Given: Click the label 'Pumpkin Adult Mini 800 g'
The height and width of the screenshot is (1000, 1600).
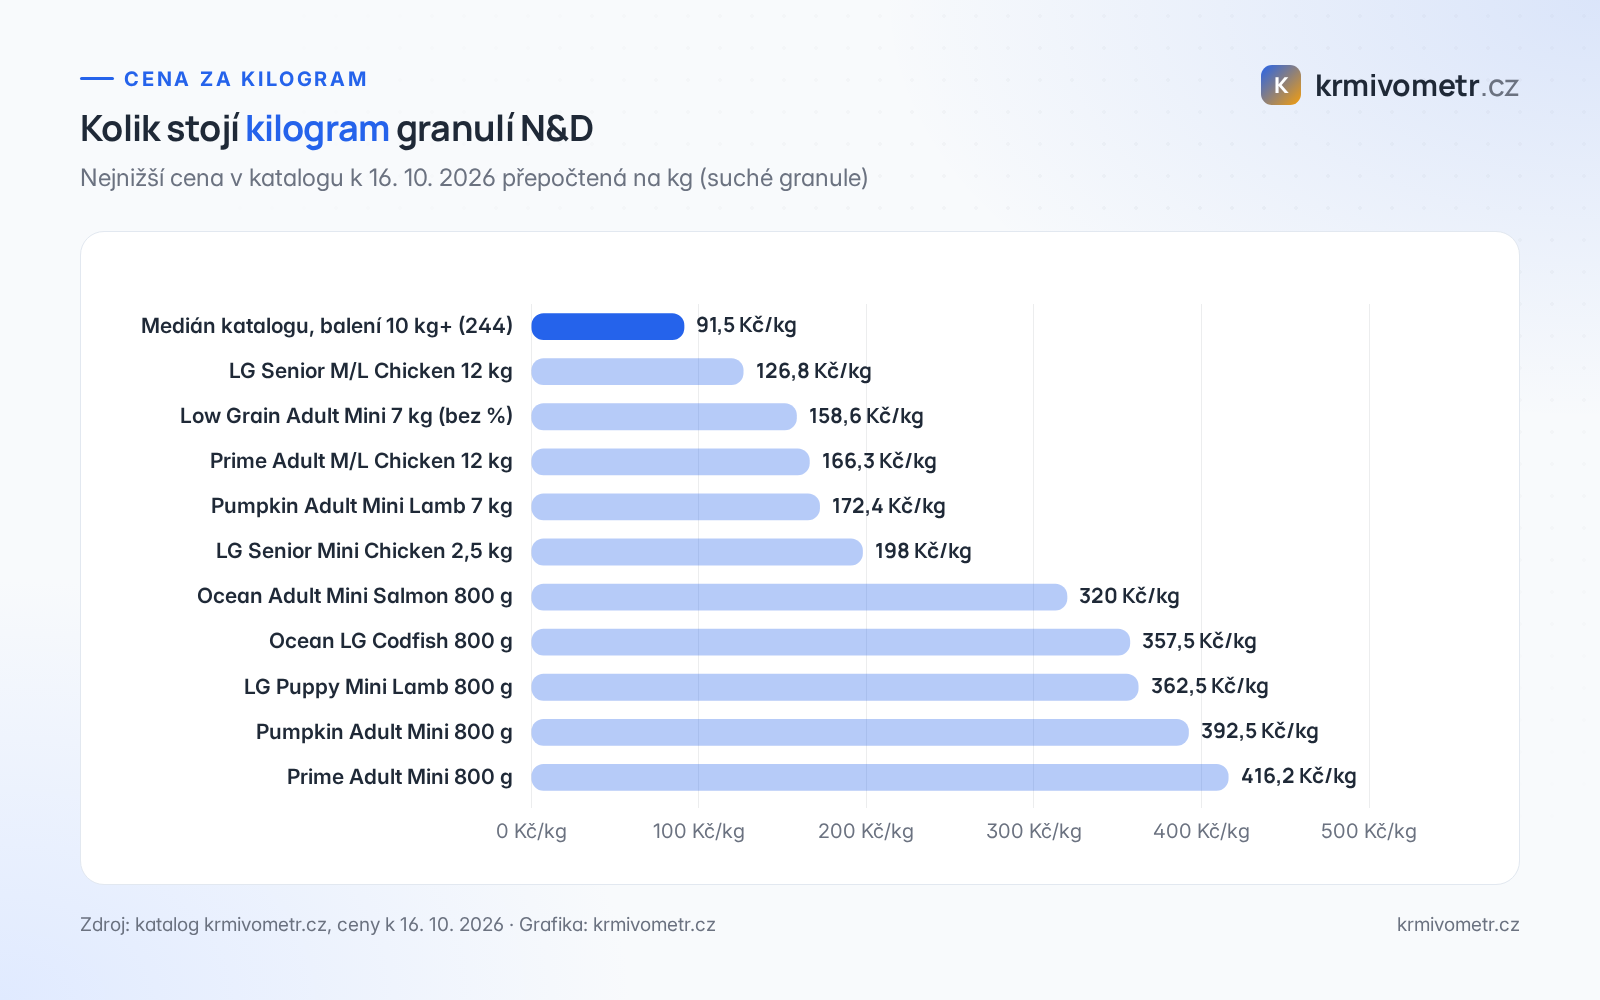Looking at the screenshot, I should click(384, 732).
